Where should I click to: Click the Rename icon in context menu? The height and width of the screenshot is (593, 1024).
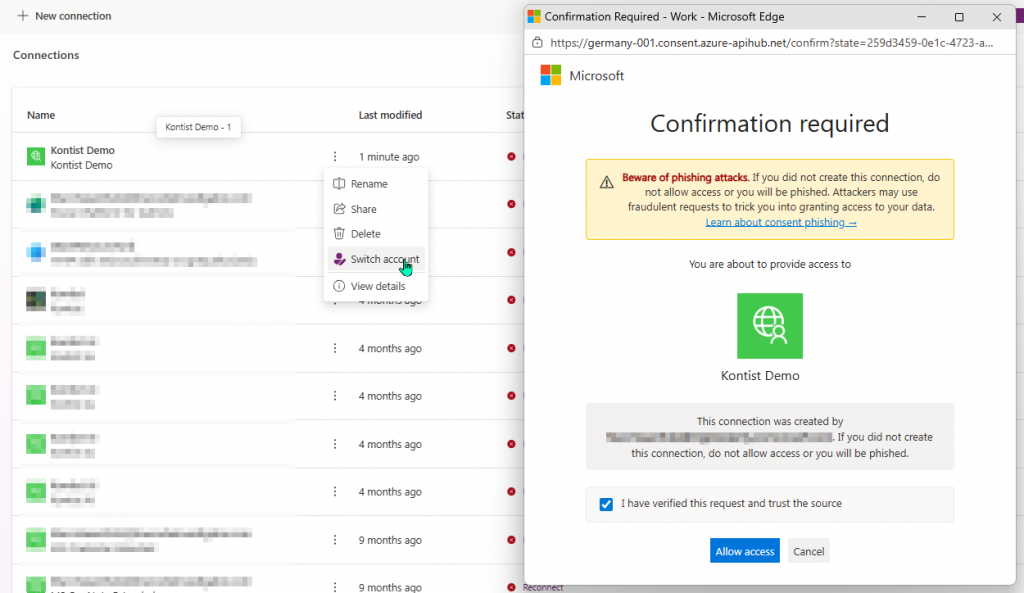(x=339, y=184)
